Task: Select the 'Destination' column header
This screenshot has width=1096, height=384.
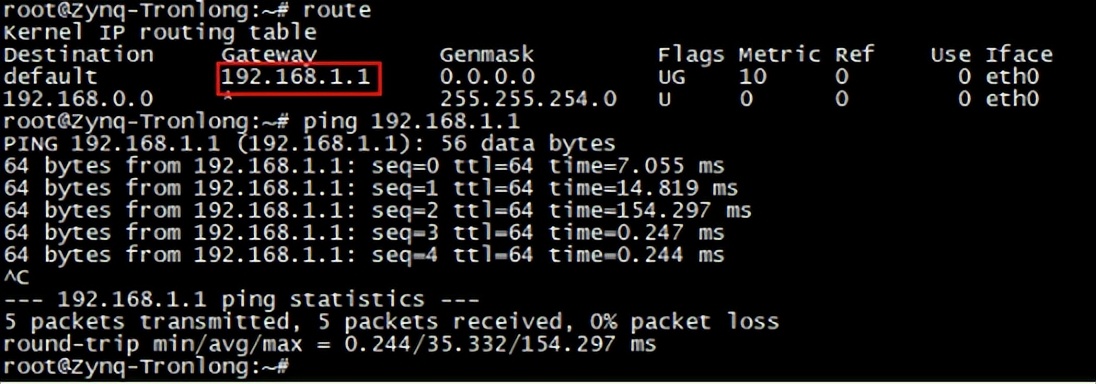Action: tap(79, 55)
